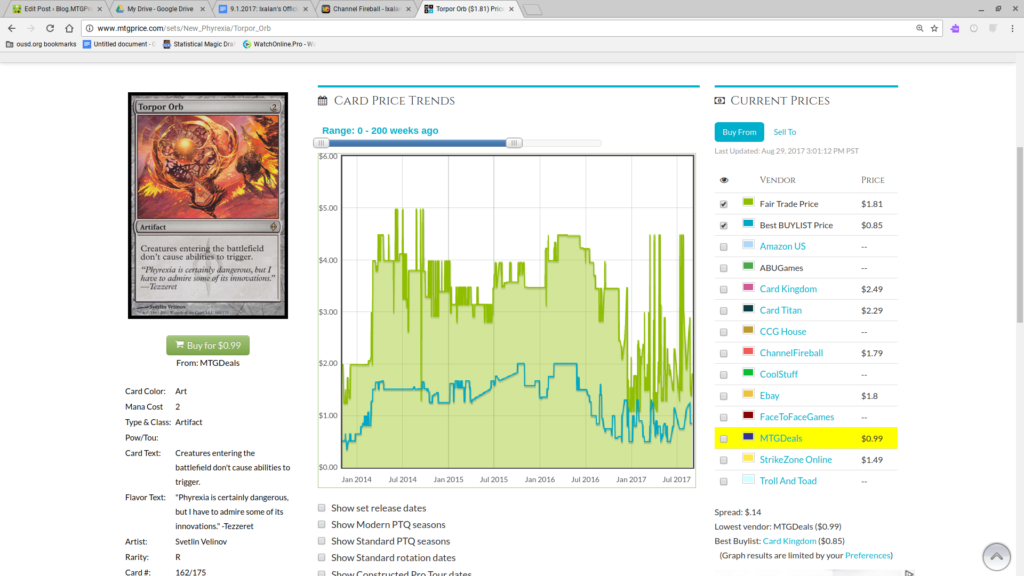The width and height of the screenshot is (1024, 576).
Task: Check Show Modern PTQ seasons
Action: tap(321, 524)
